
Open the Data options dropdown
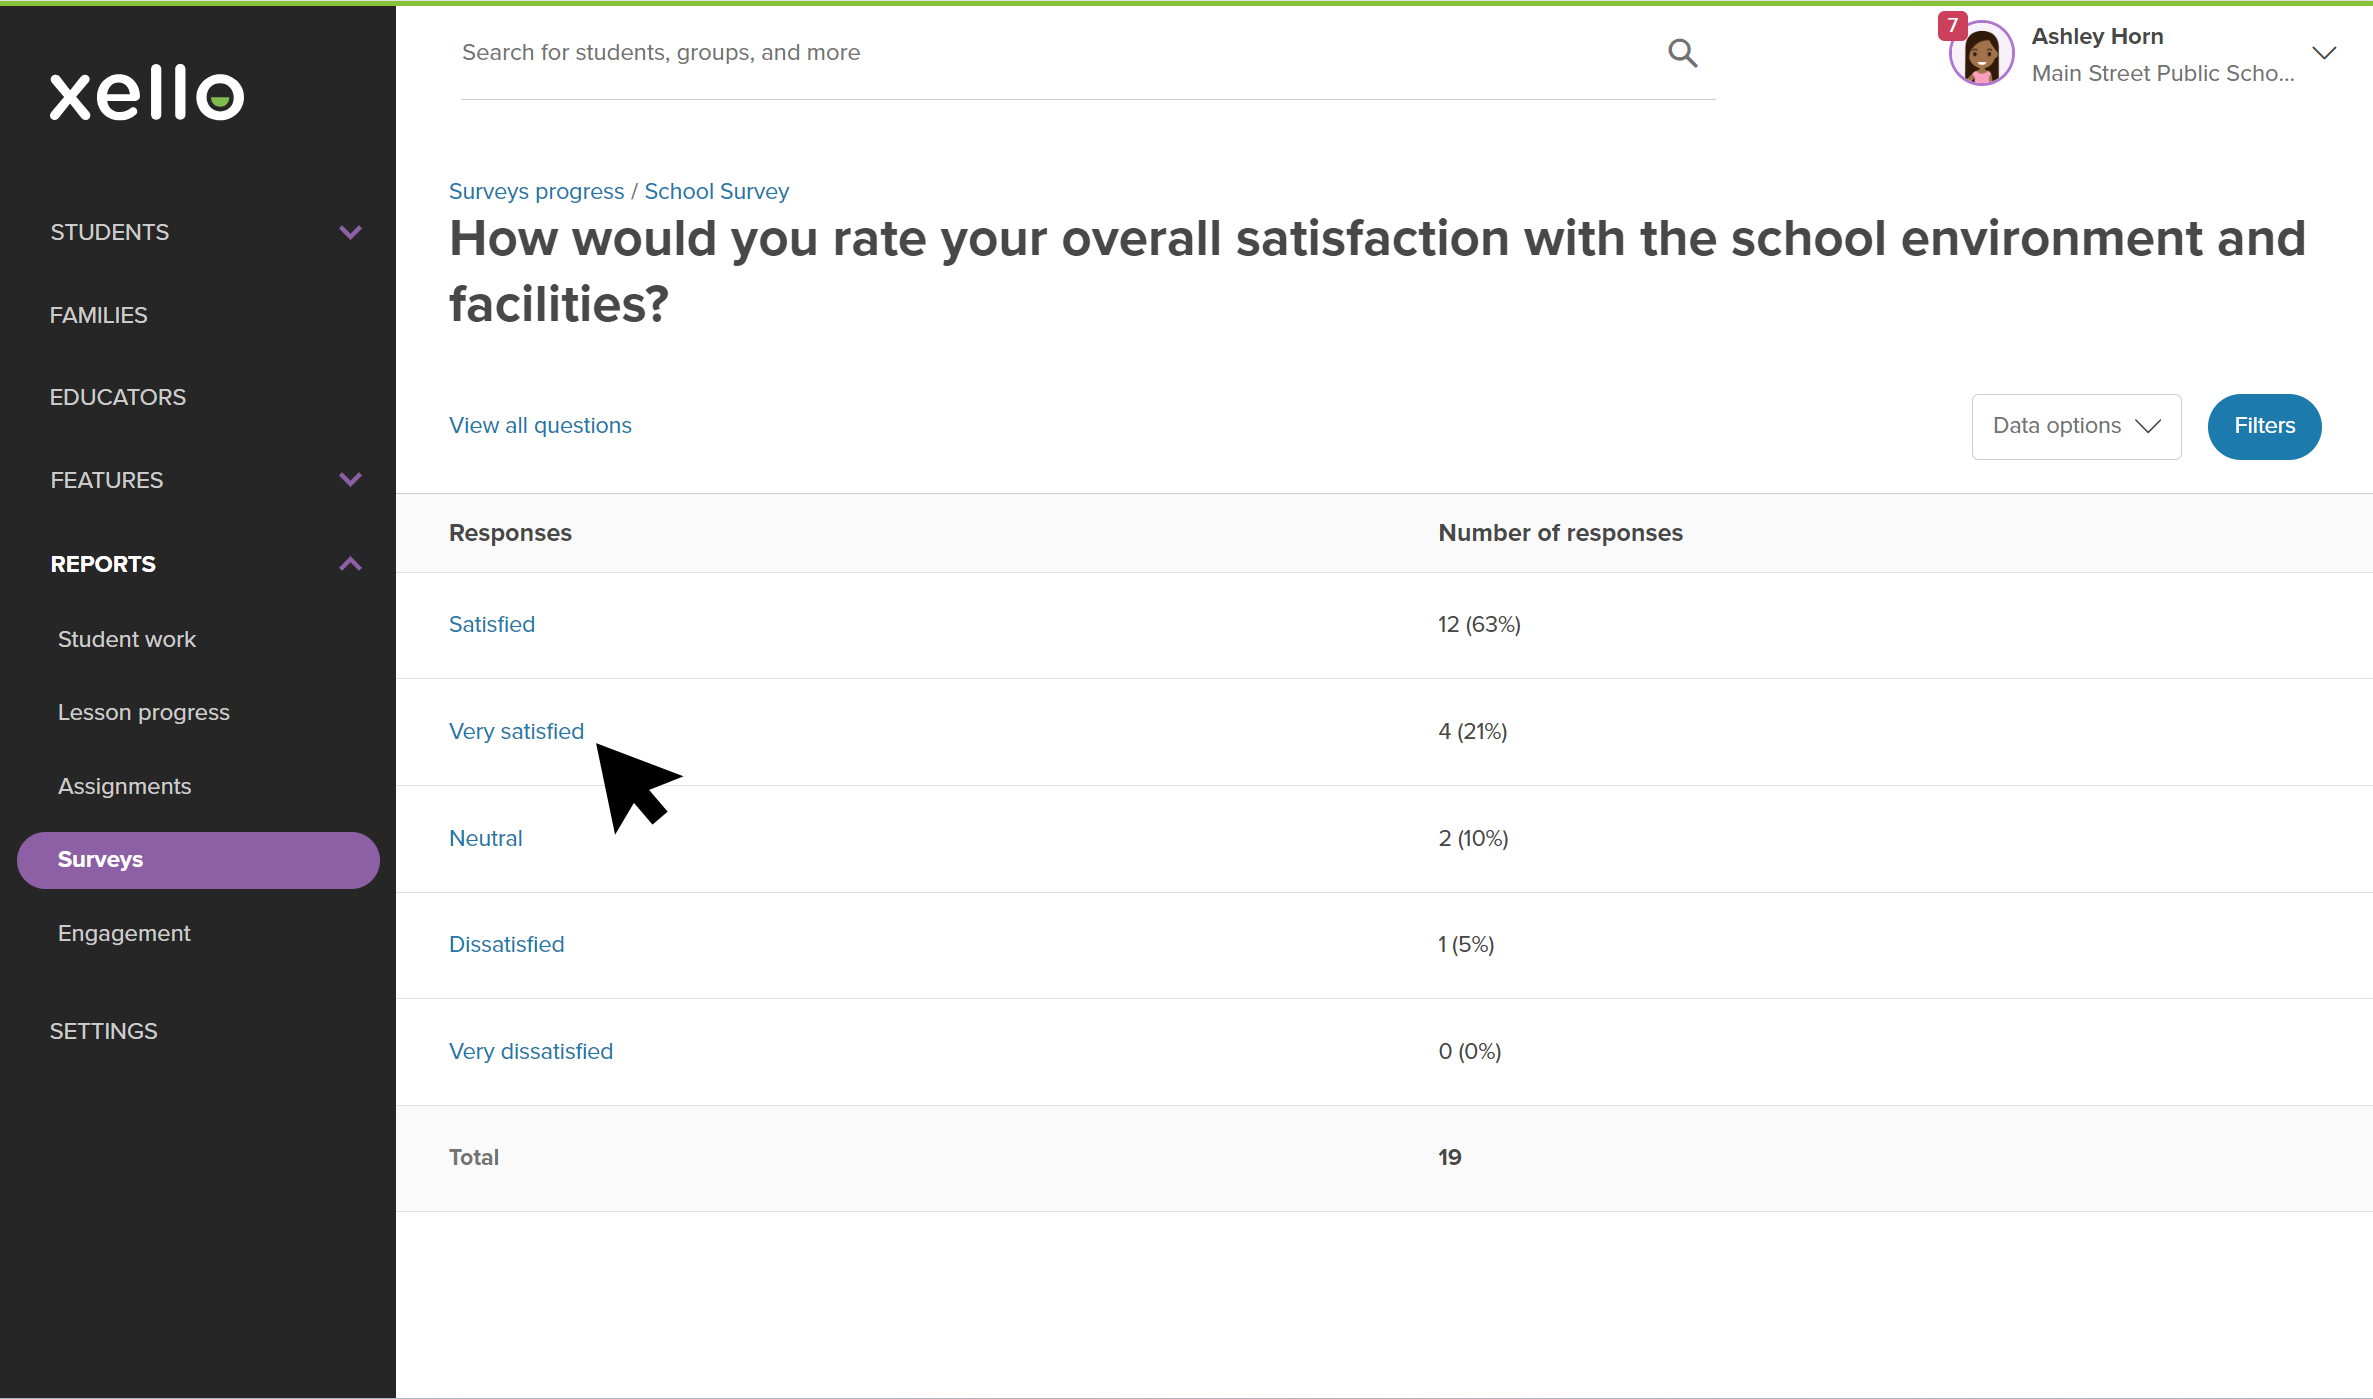pyautogui.click(x=2076, y=426)
